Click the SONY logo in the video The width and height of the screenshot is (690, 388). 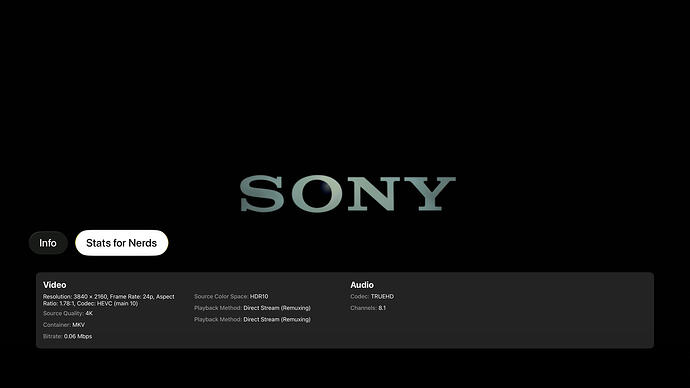348,194
